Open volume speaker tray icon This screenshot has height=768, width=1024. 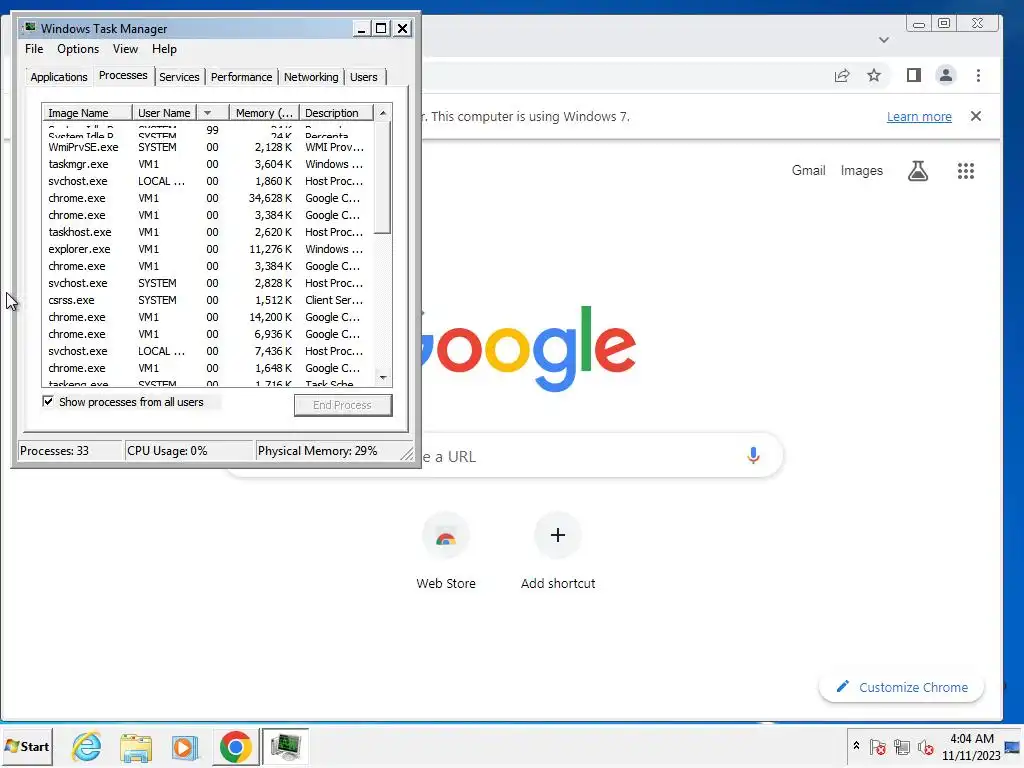(x=925, y=746)
